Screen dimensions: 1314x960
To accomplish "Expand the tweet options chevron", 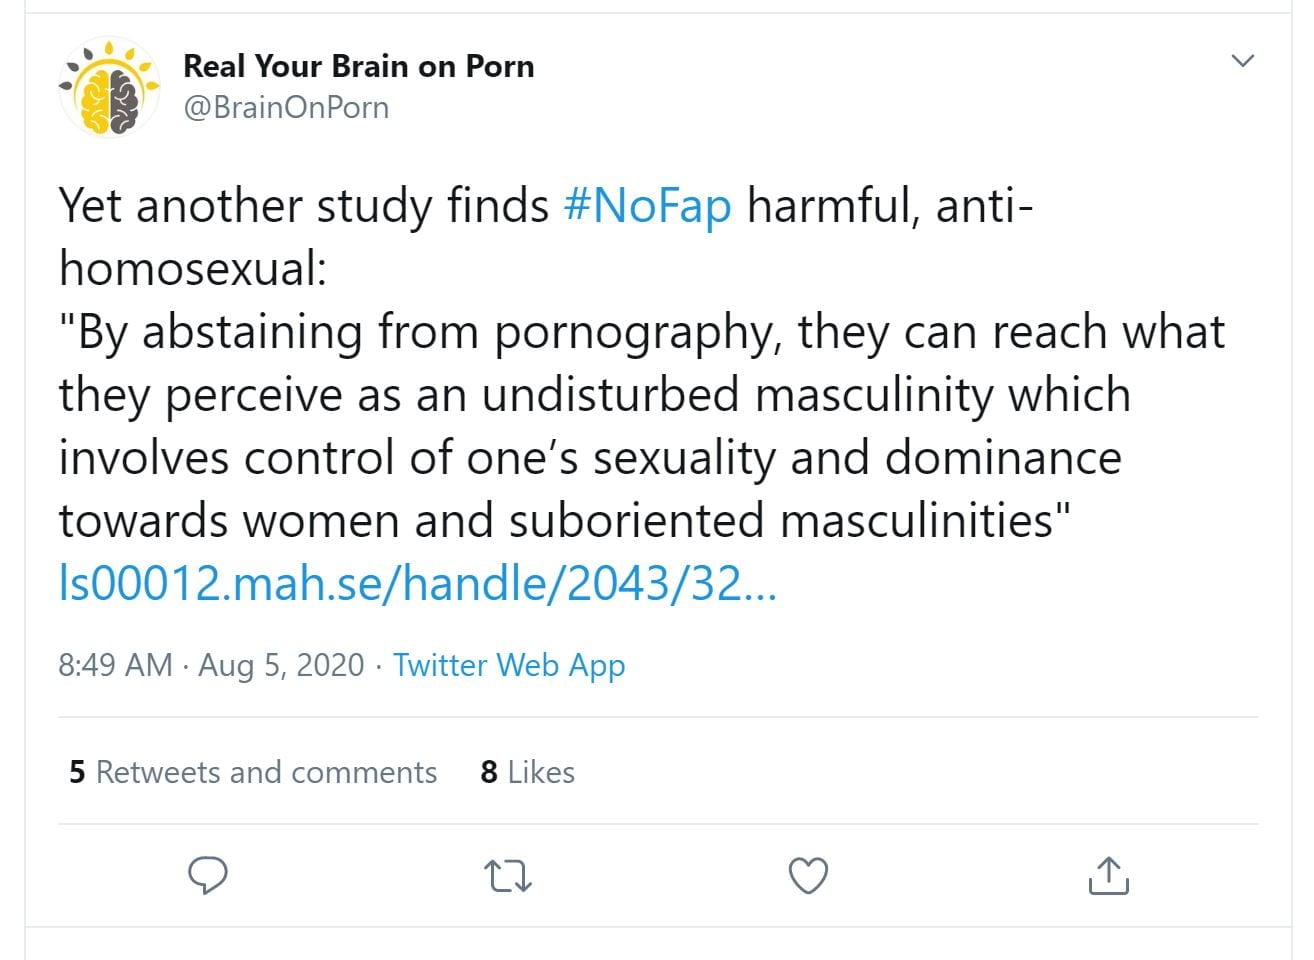I will [x=1242, y=61].
